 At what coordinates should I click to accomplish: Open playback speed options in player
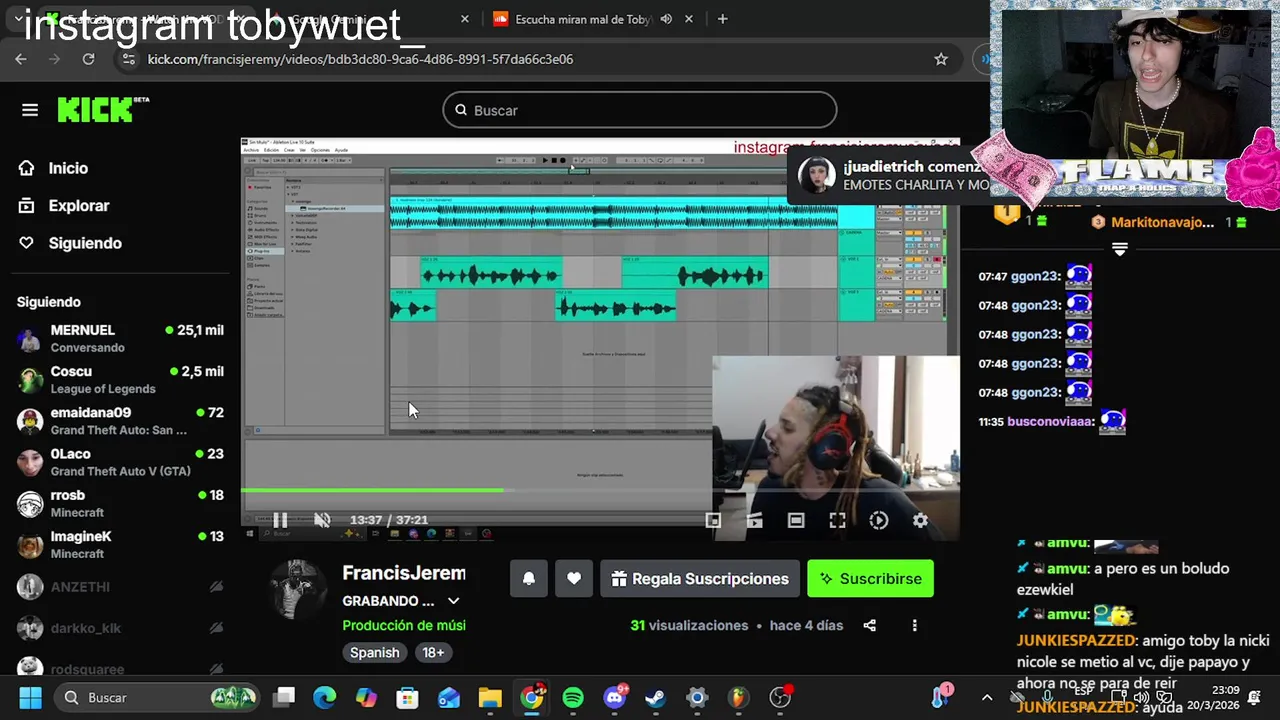coord(879,520)
